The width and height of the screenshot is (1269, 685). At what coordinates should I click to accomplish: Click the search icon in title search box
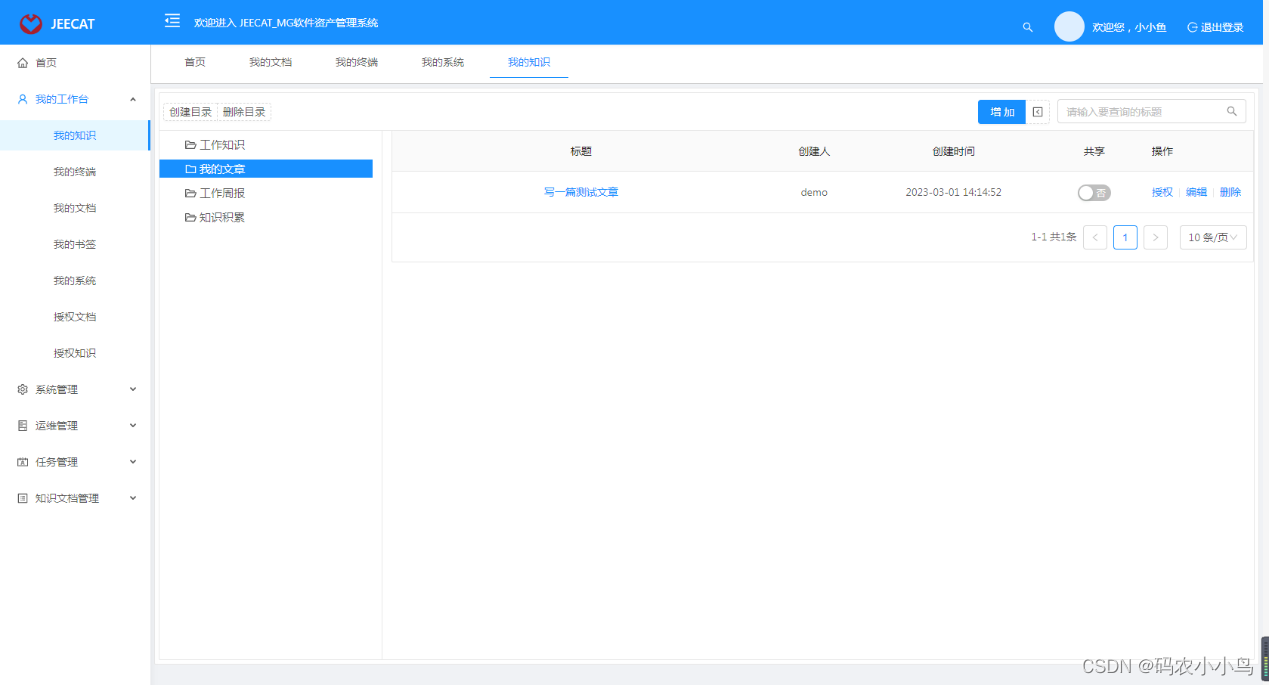[x=1232, y=111]
